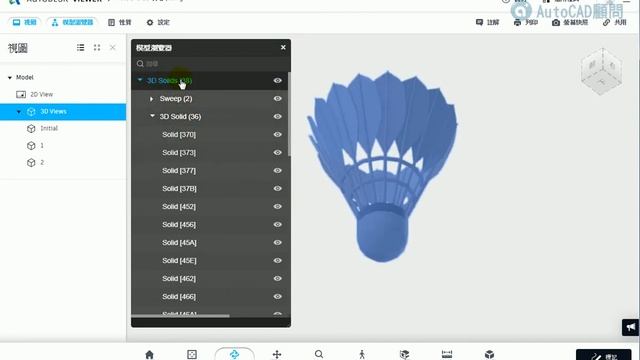The height and width of the screenshot is (360, 640).
Task: Close the Views side panel
Action: [x=113, y=48]
